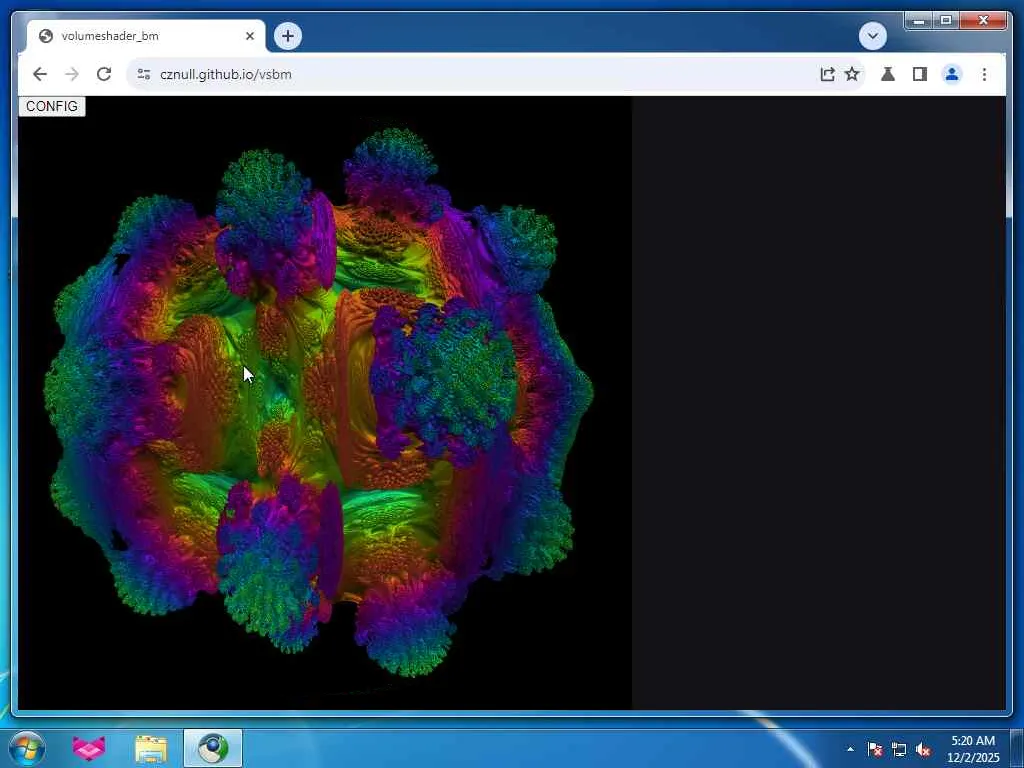Focus the address bar URL cznull.github.io/vsbm
Viewport: 1024px width, 768px height.
(225, 74)
